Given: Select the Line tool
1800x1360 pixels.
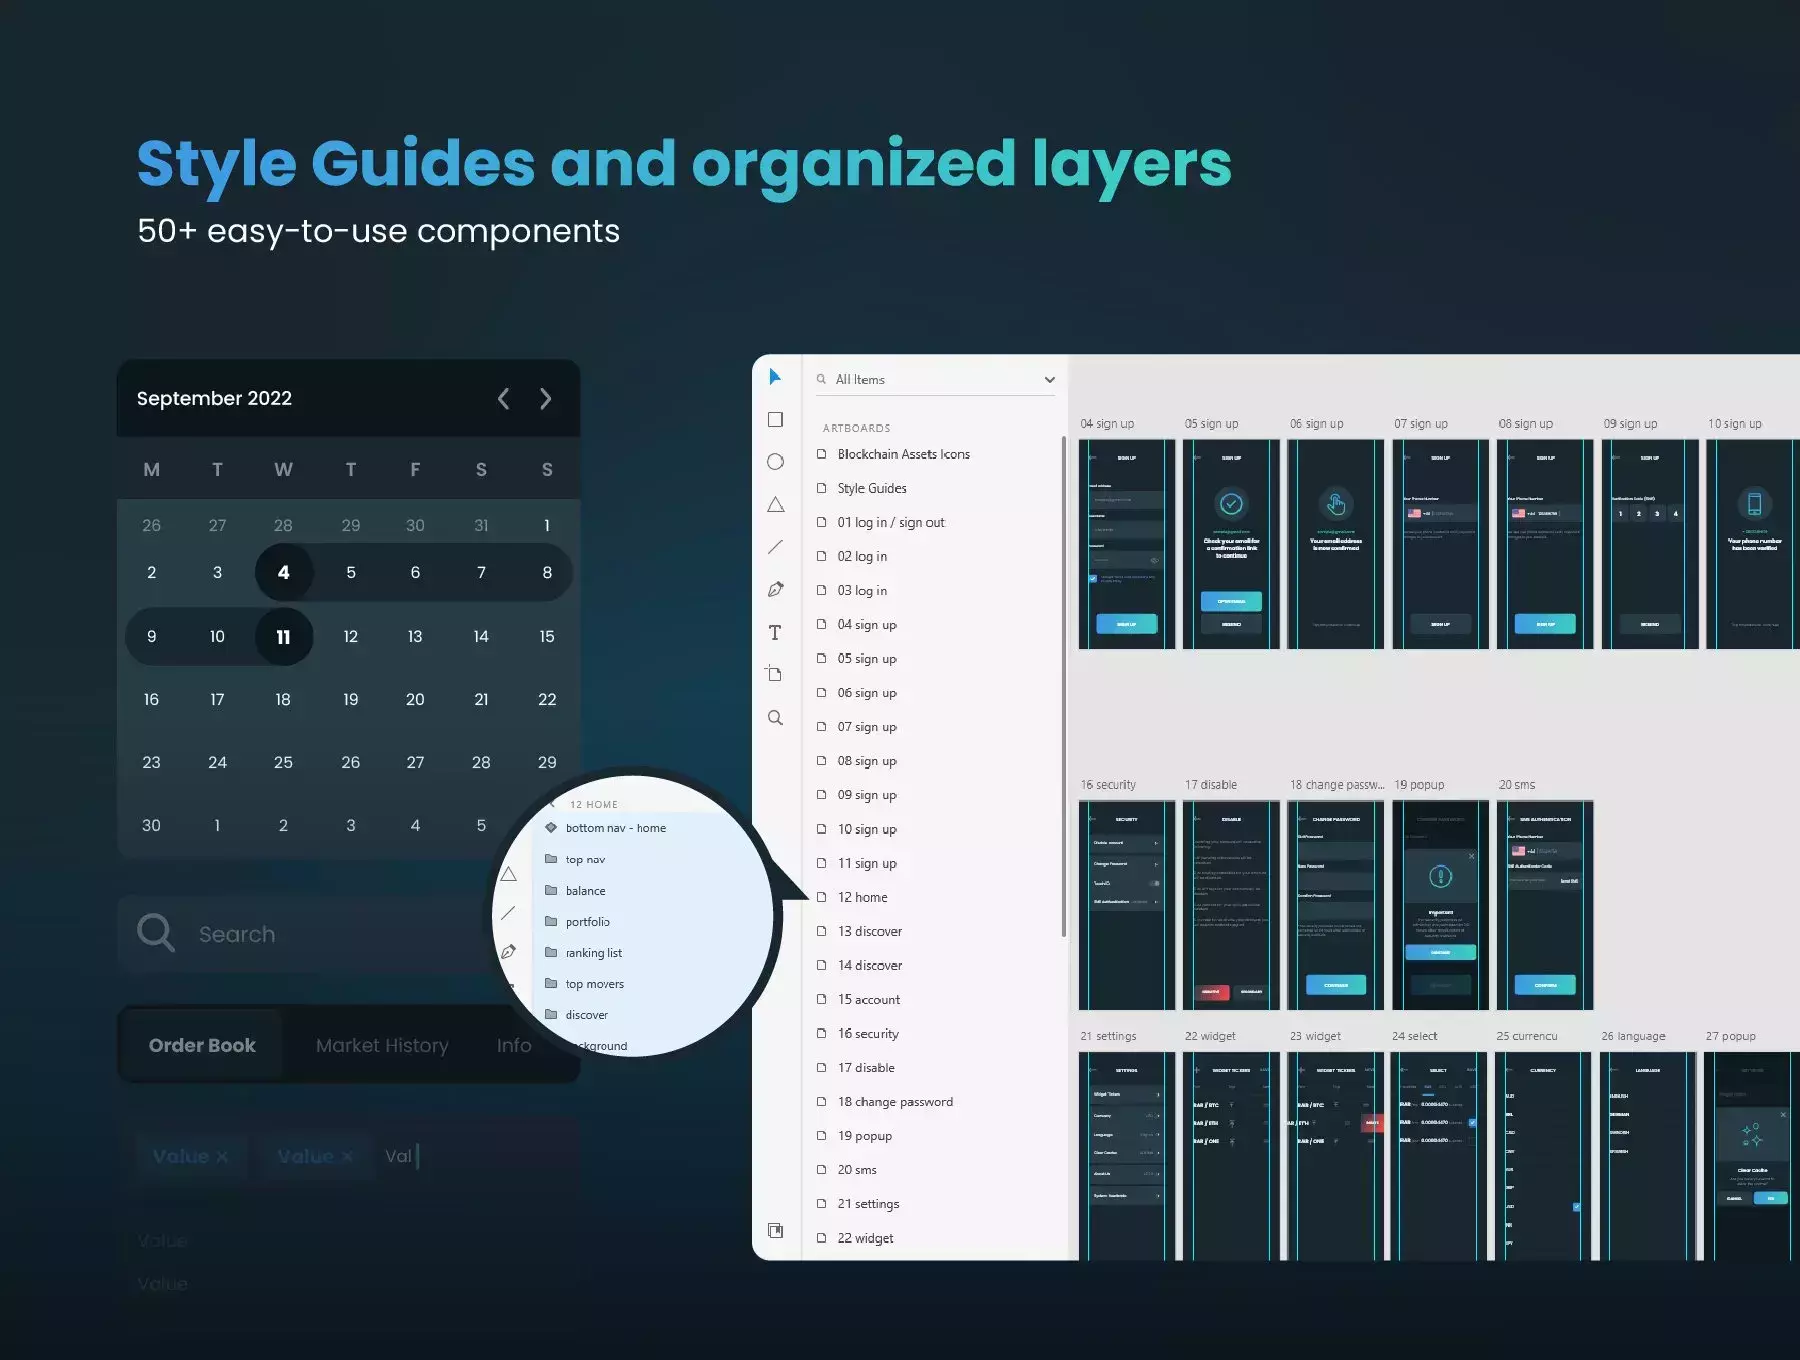Looking at the screenshot, I should coord(775,547).
